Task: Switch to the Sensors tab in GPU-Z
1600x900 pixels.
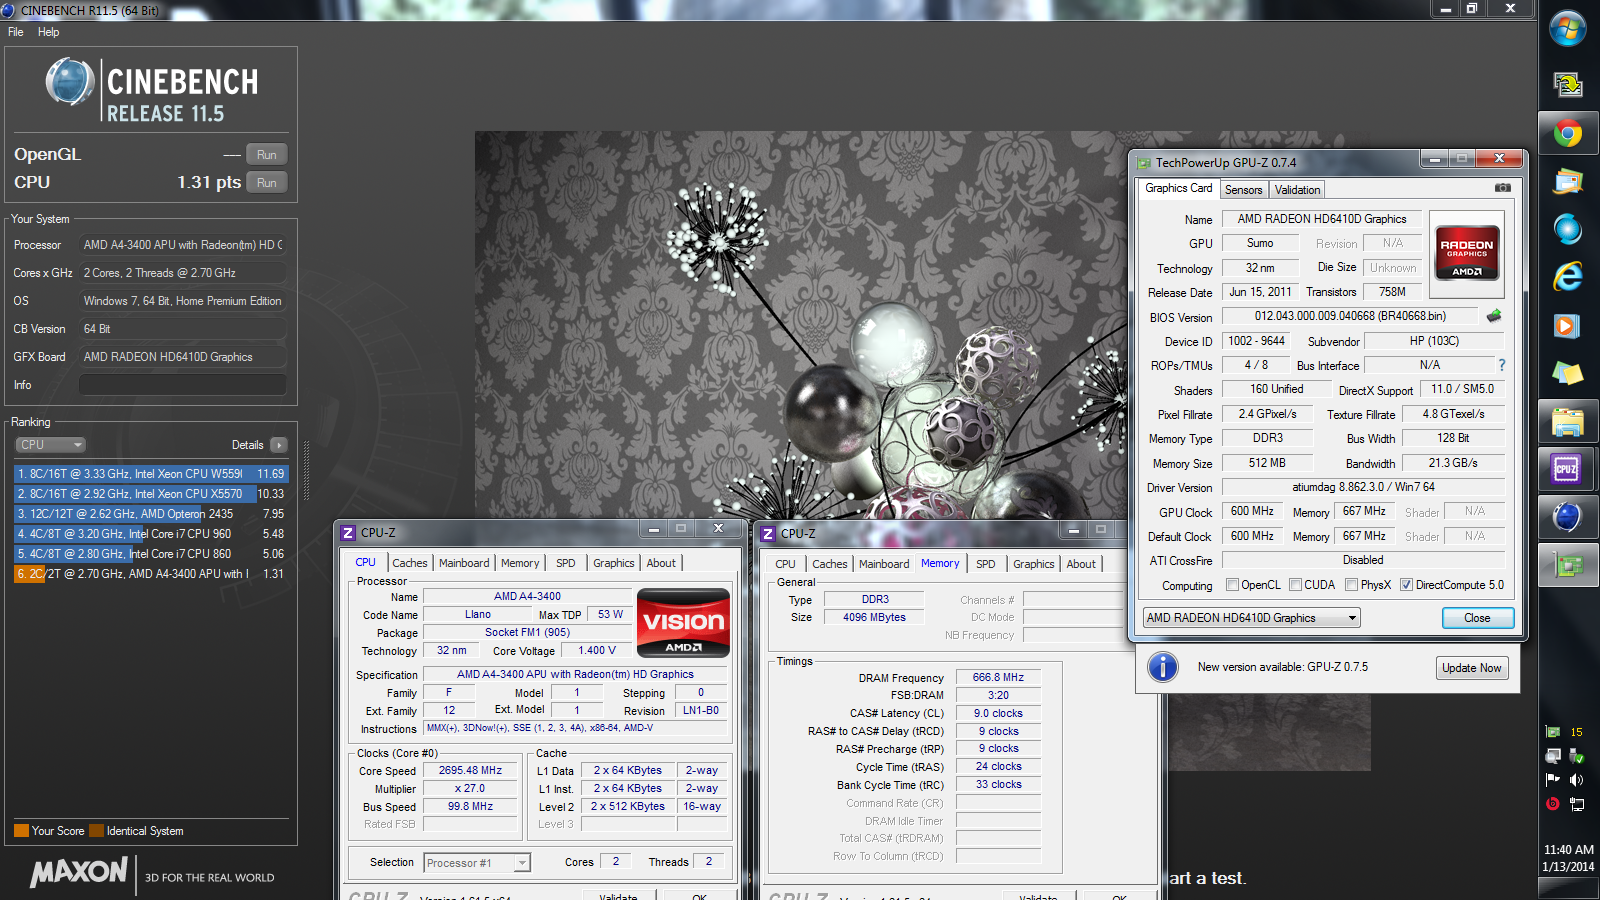Action: [1244, 190]
